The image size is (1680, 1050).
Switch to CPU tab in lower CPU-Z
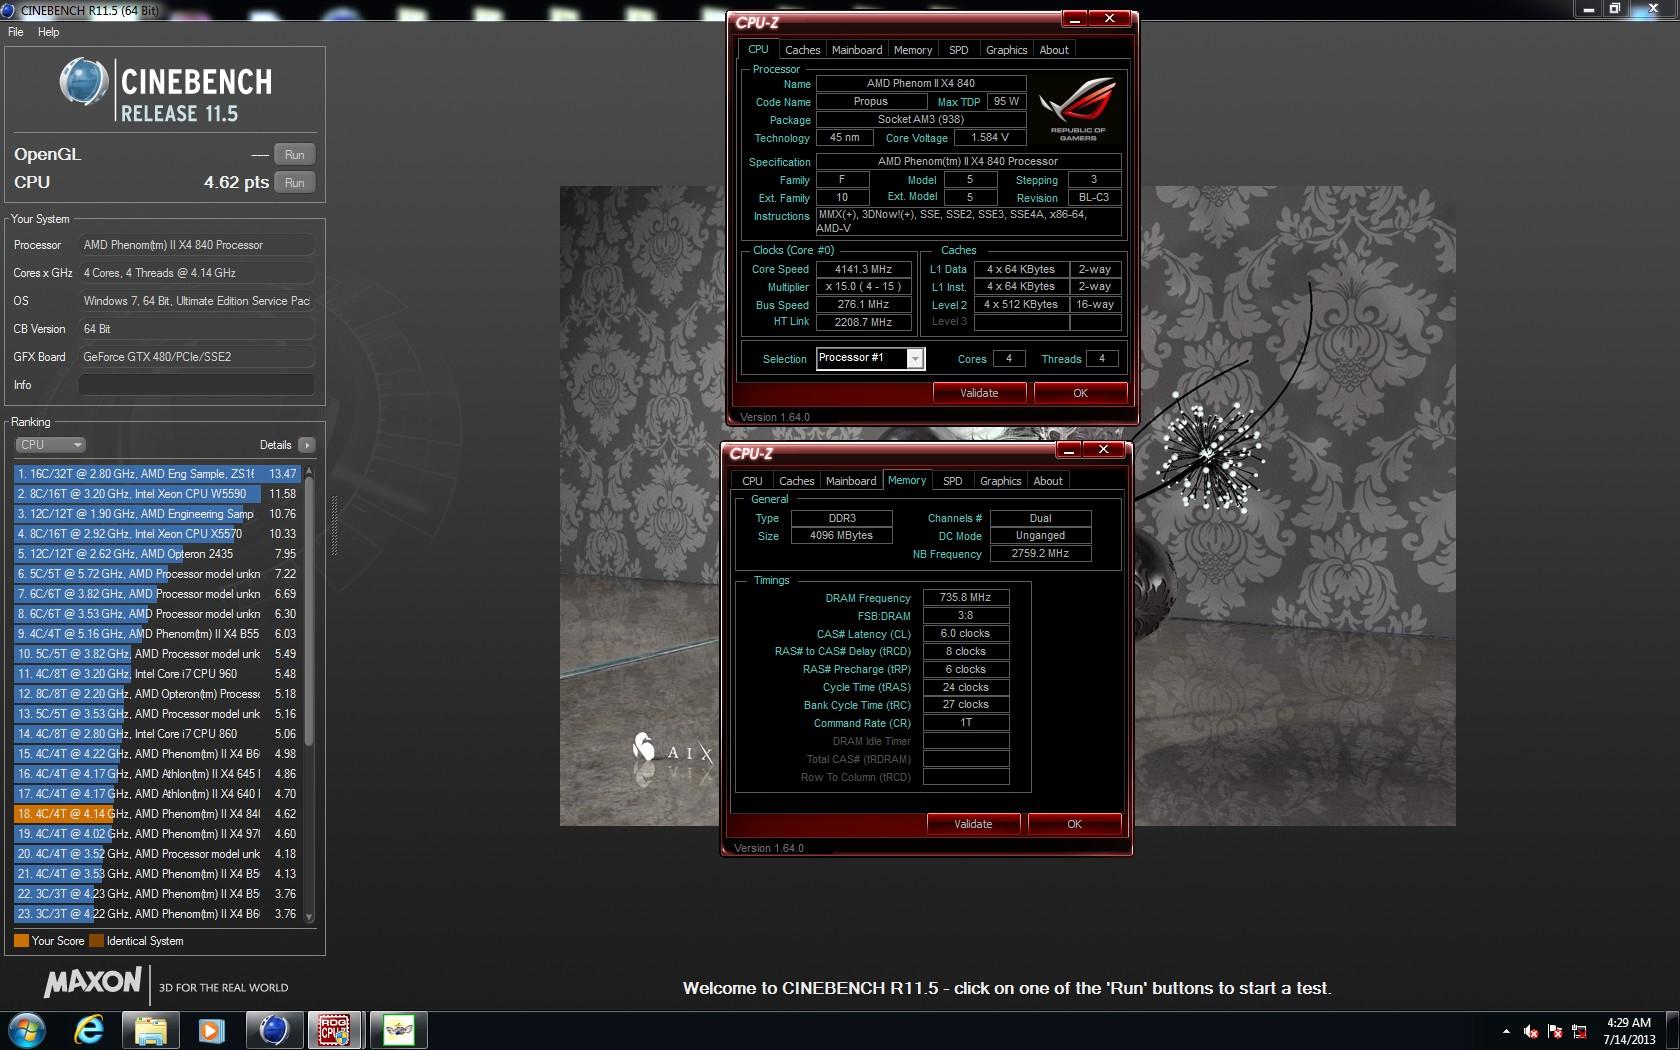click(x=752, y=481)
